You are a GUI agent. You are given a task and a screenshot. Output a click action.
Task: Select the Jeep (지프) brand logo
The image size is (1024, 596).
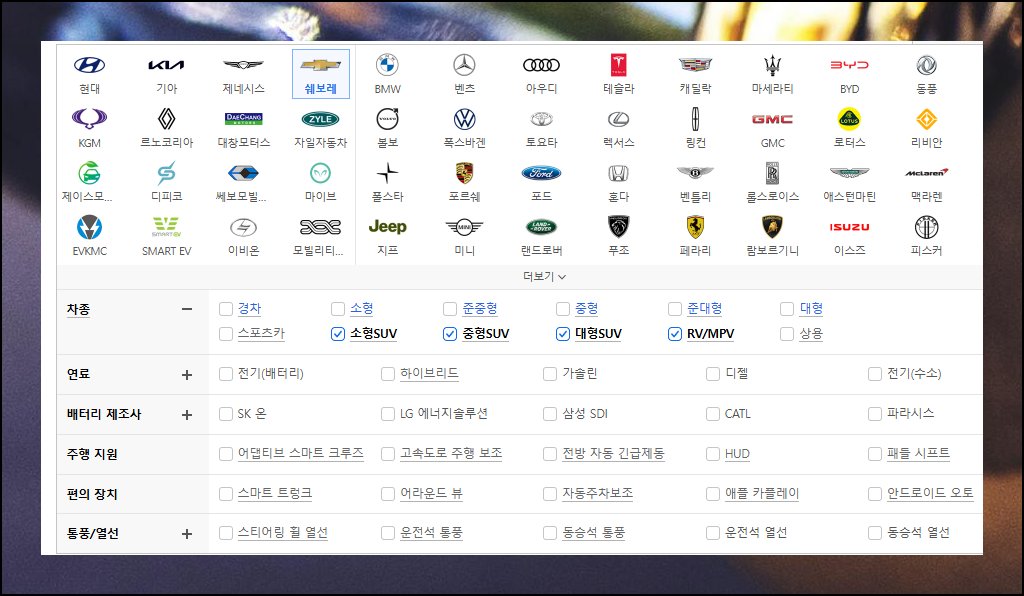point(388,227)
